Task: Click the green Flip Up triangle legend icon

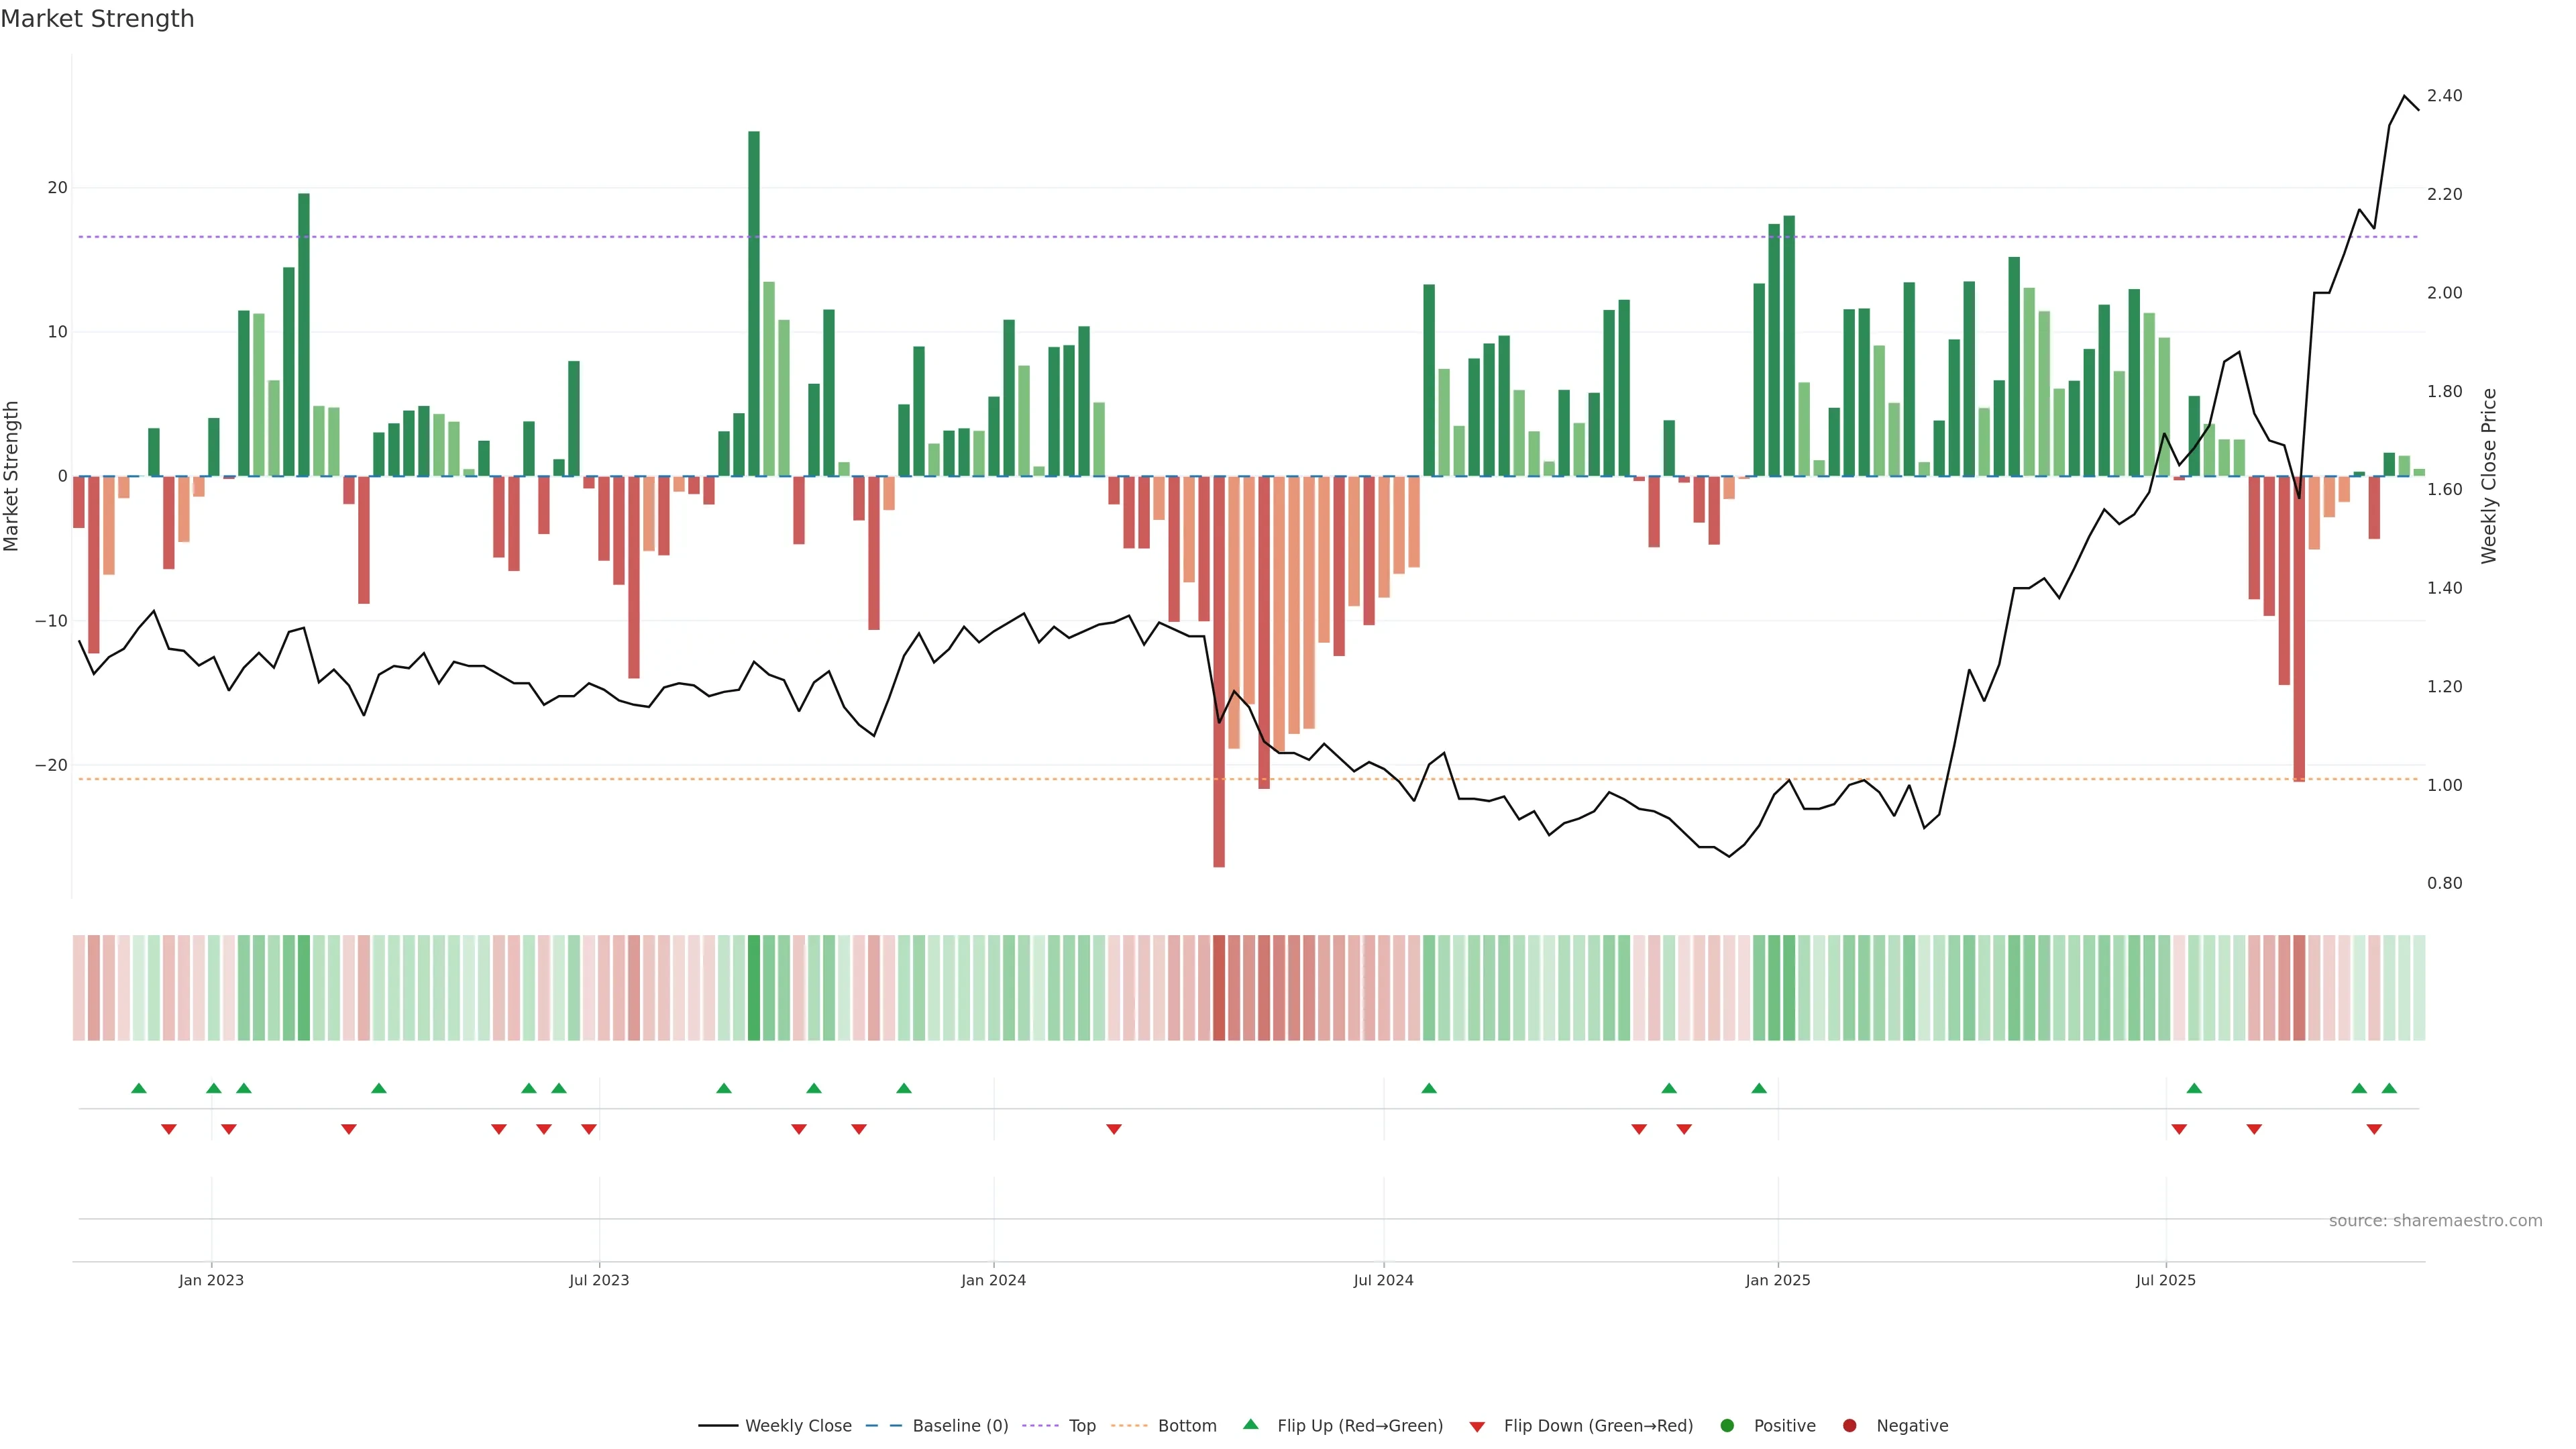Action: click(1250, 1425)
